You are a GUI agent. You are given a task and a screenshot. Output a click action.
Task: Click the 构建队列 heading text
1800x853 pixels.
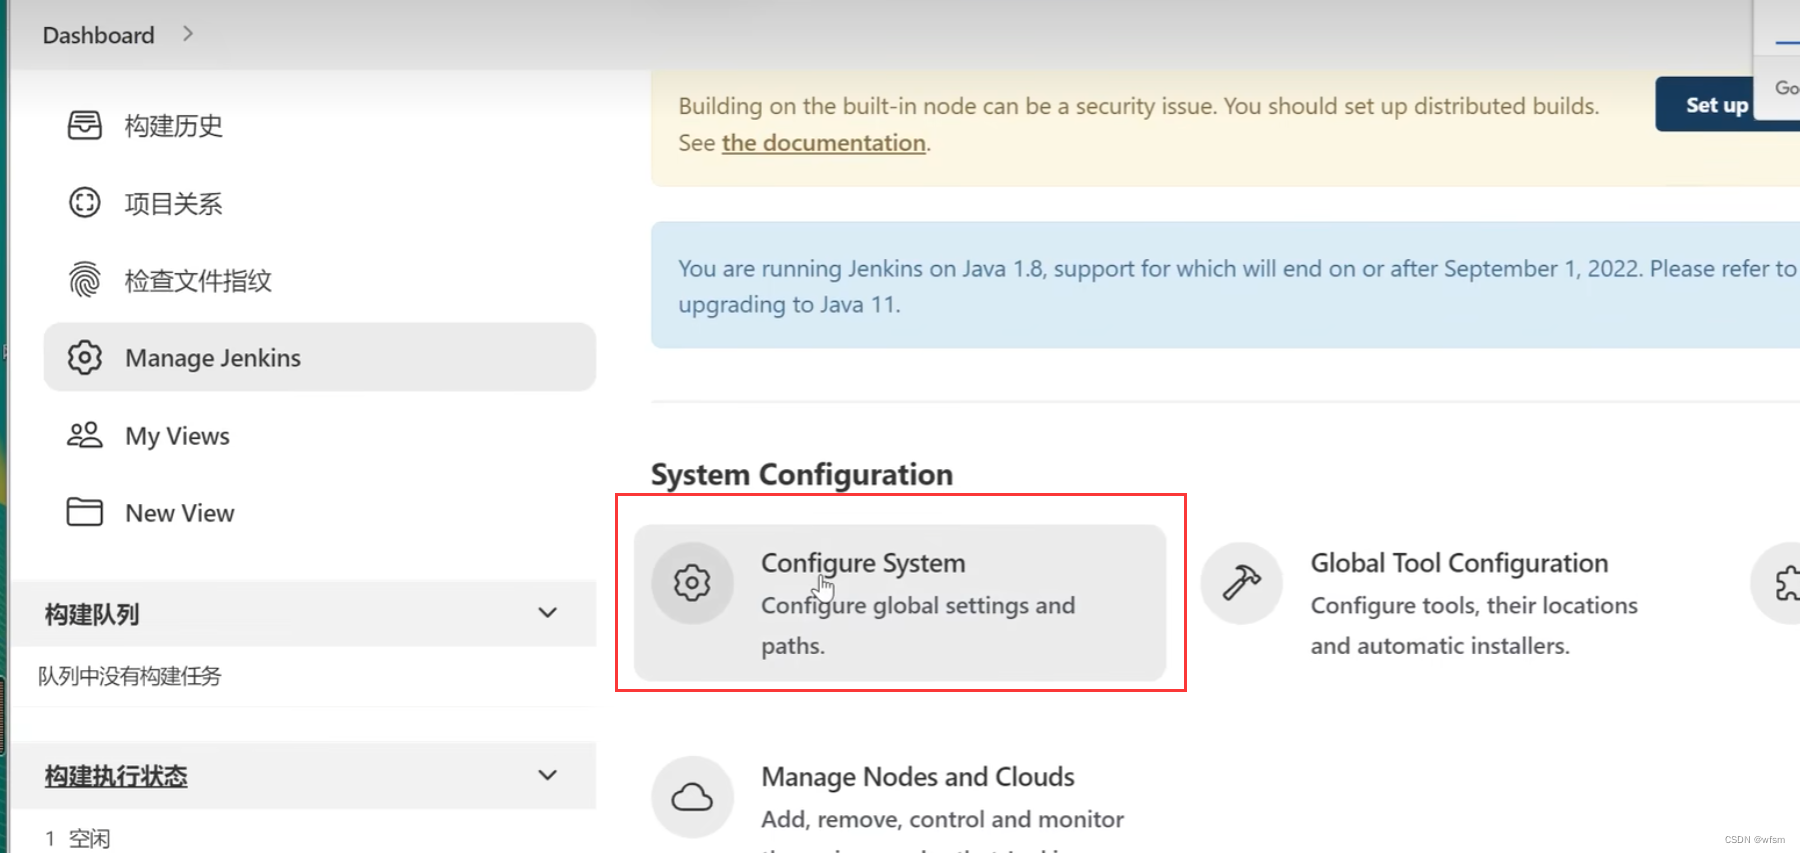(x=92, y=614)
